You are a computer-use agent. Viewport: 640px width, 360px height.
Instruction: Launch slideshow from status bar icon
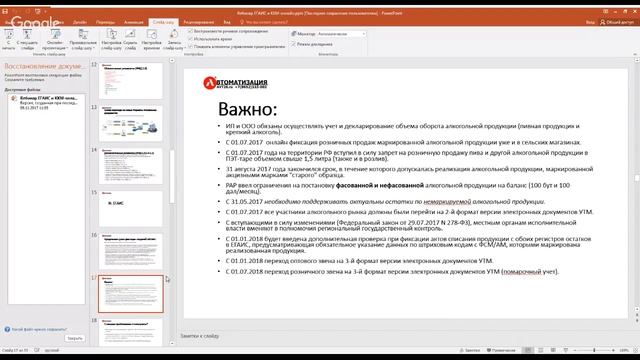[x=566, y=350]
